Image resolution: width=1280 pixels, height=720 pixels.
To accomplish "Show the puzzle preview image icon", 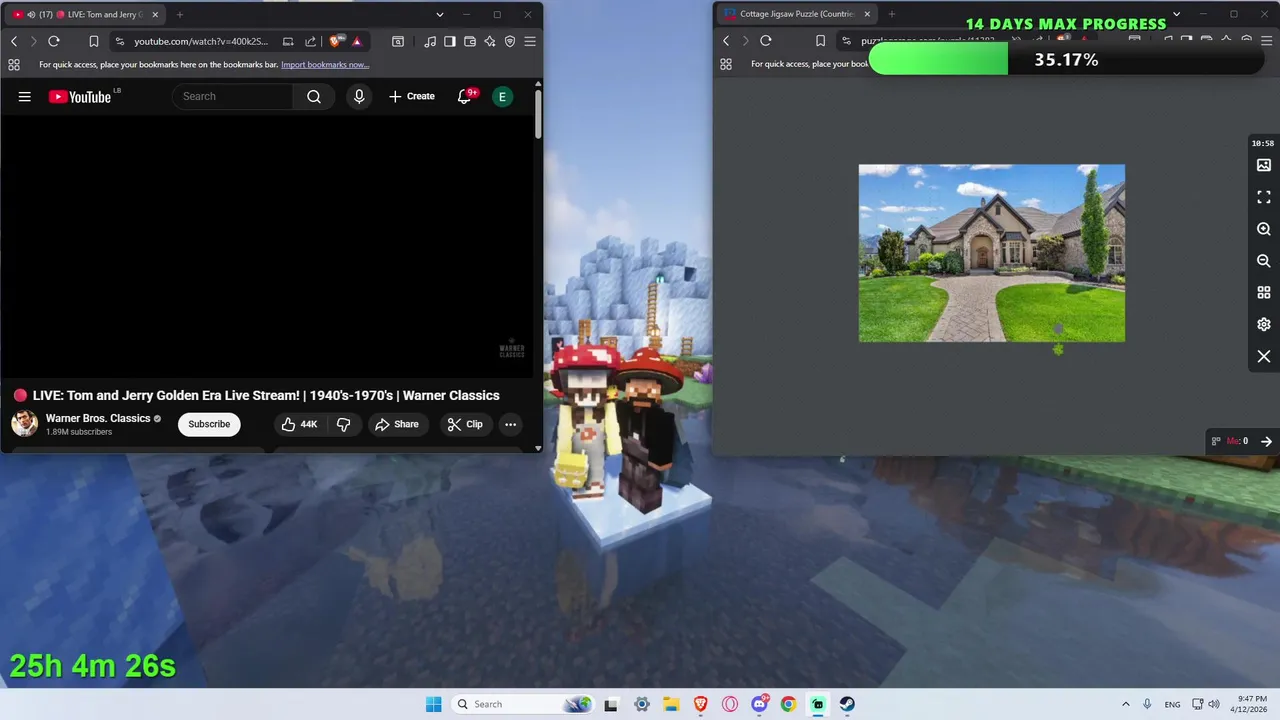I will 1264,165.
